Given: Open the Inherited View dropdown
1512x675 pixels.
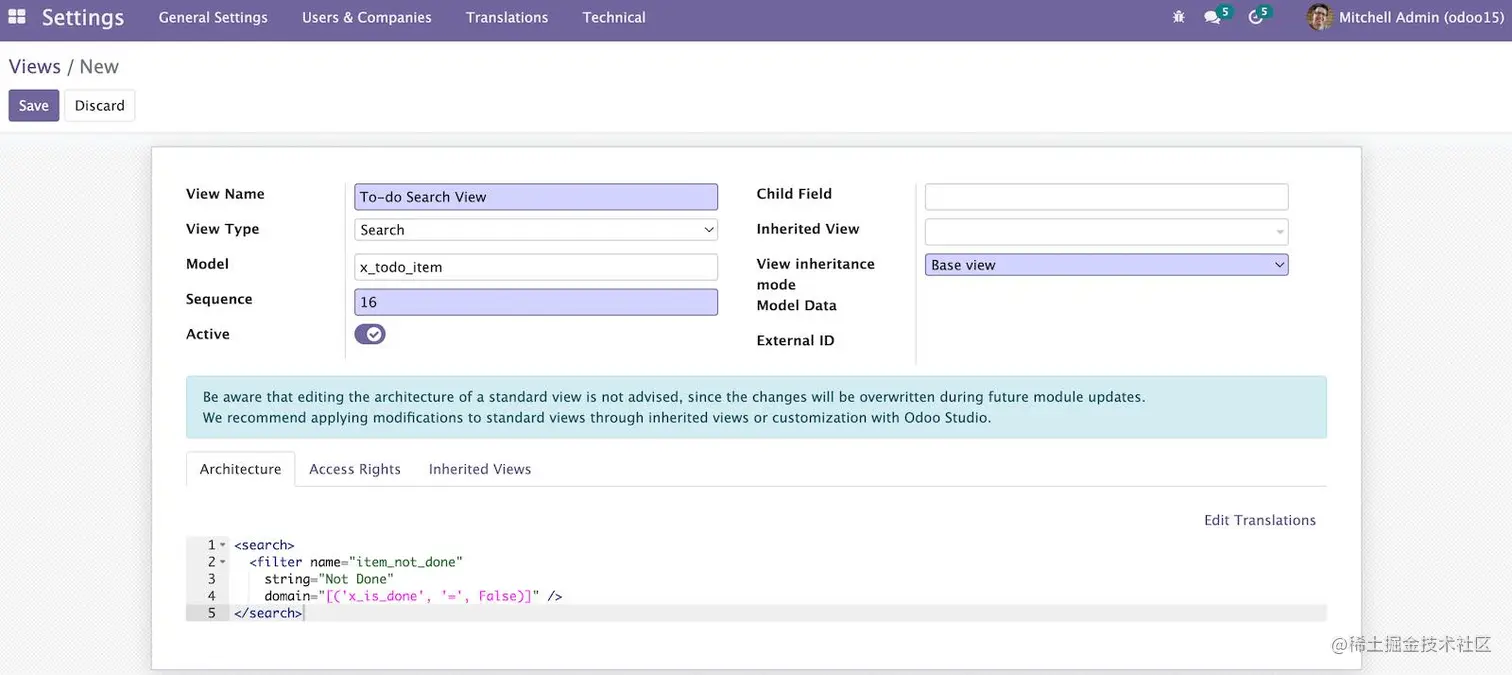Looking at the screenshot, I should [1106, 232].
